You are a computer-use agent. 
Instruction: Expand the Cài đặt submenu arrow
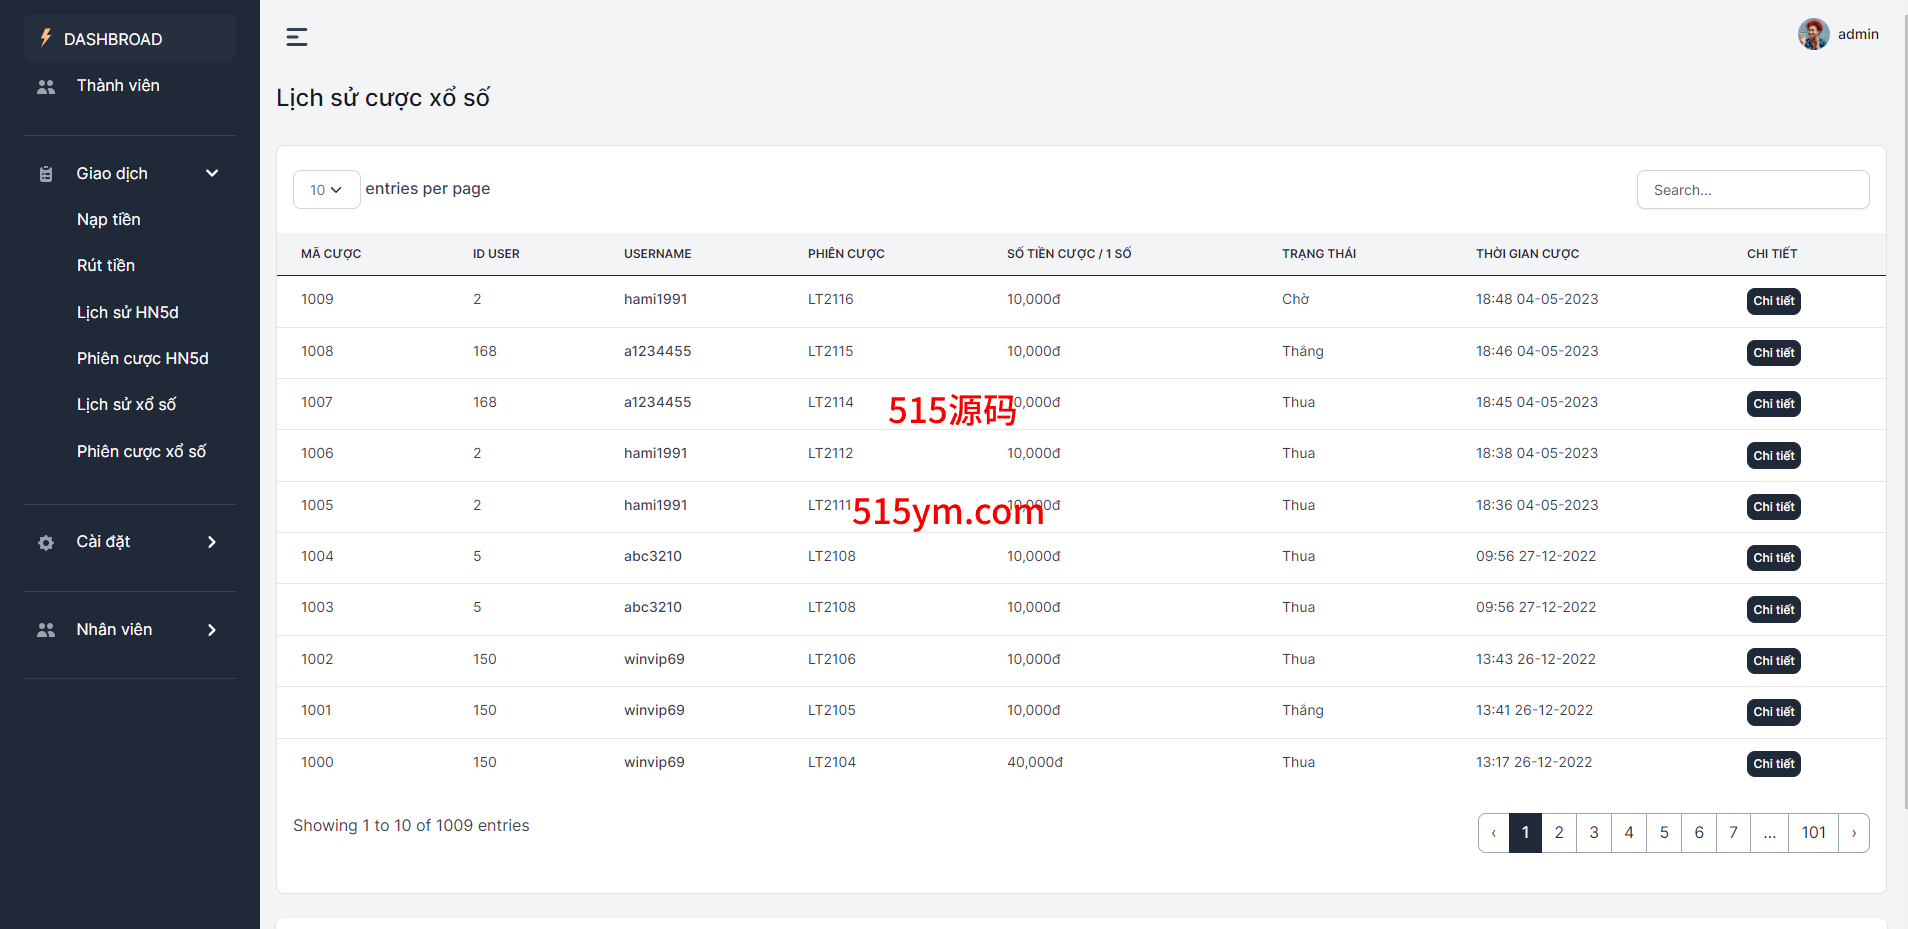pyautogui.click(x=212, y=542)
